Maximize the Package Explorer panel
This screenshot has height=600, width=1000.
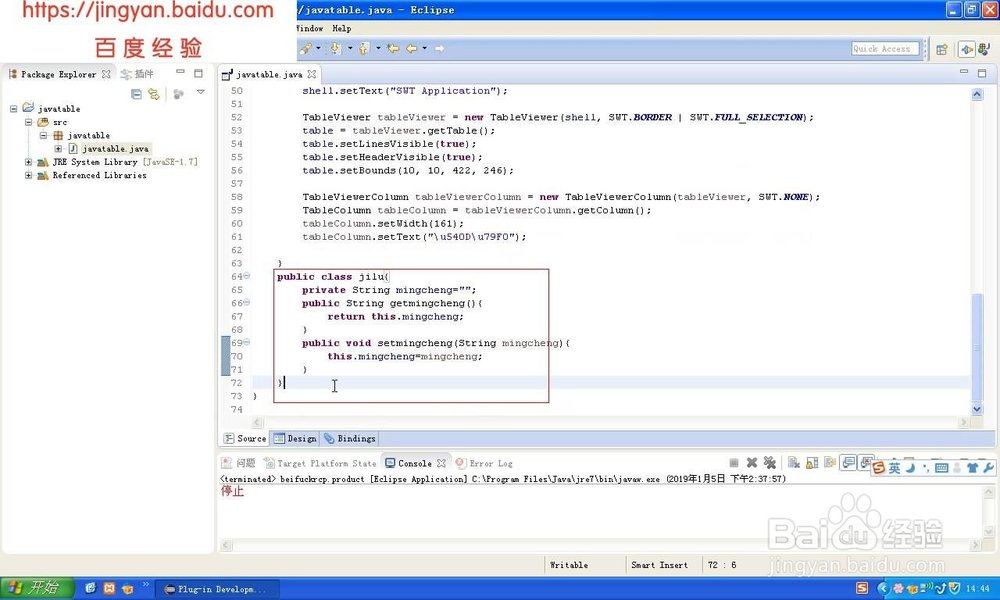tap(198, 73)
